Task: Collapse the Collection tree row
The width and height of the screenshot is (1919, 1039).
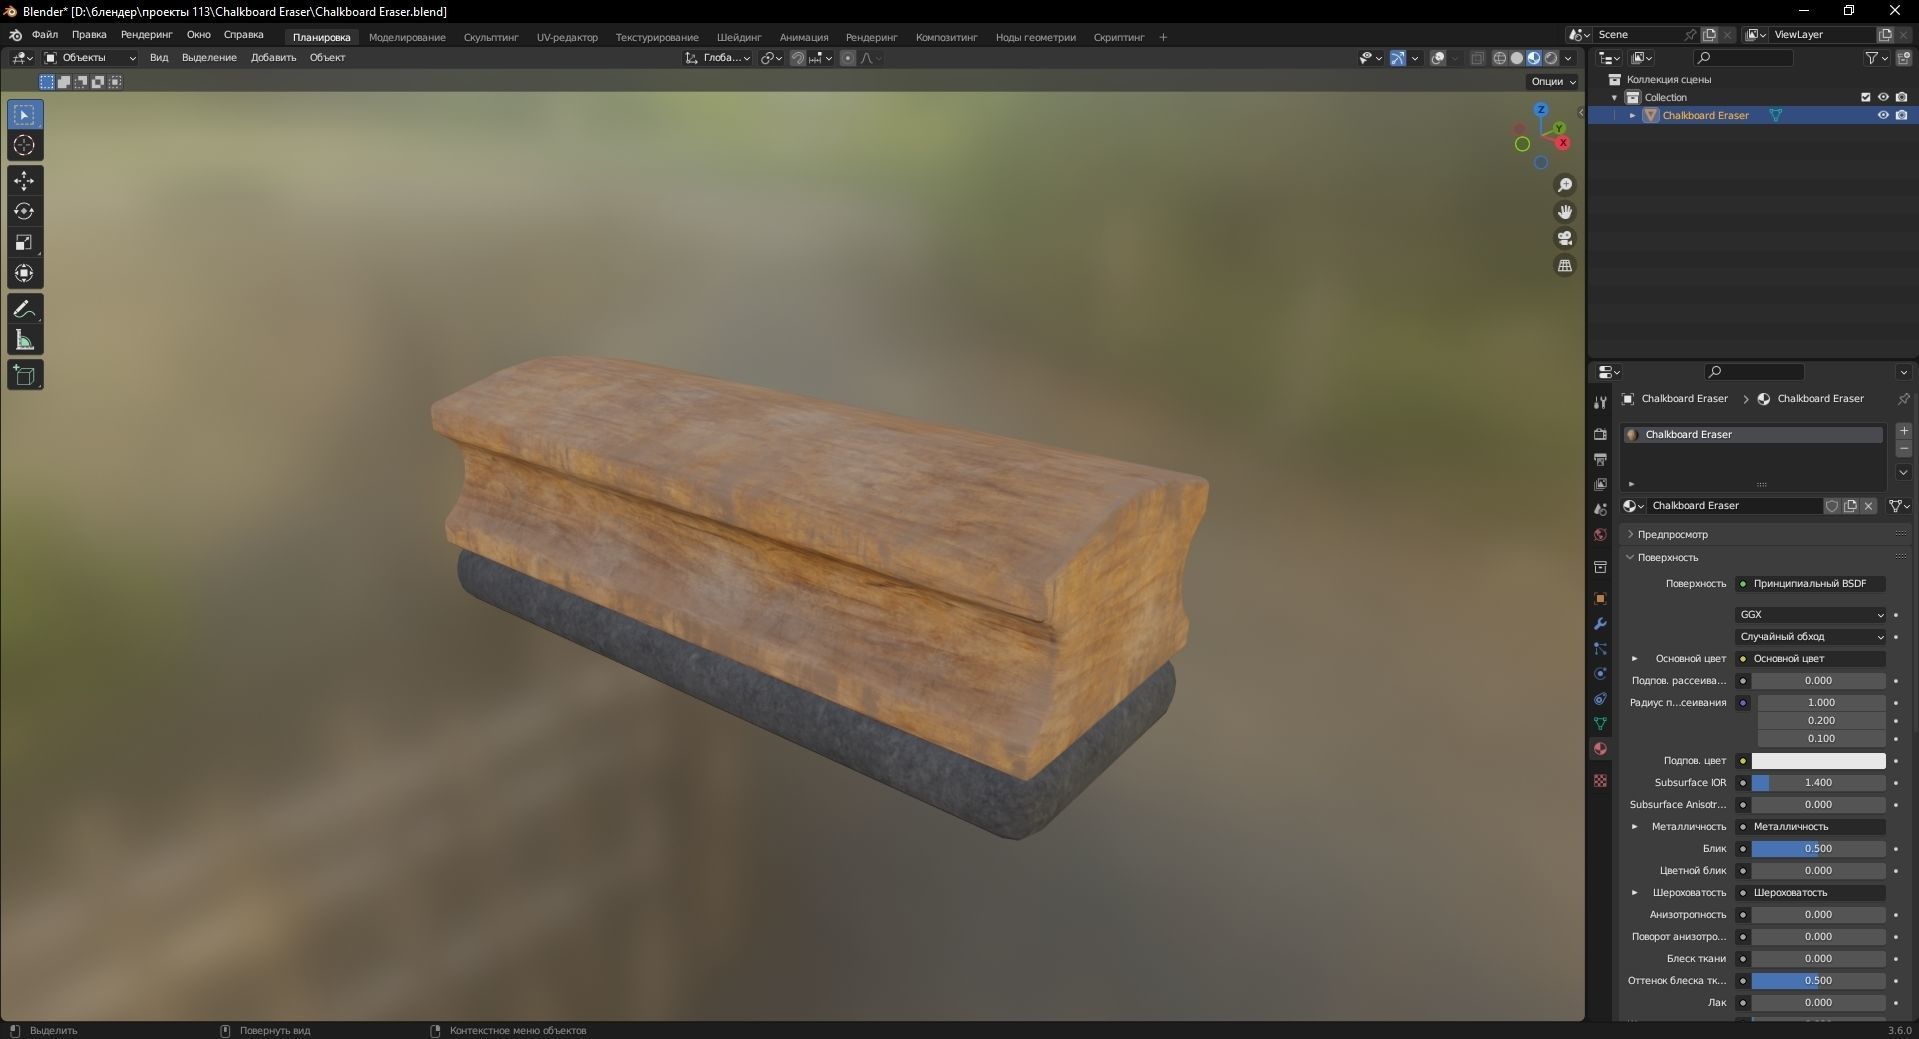Action: [x=1614, y=97]
